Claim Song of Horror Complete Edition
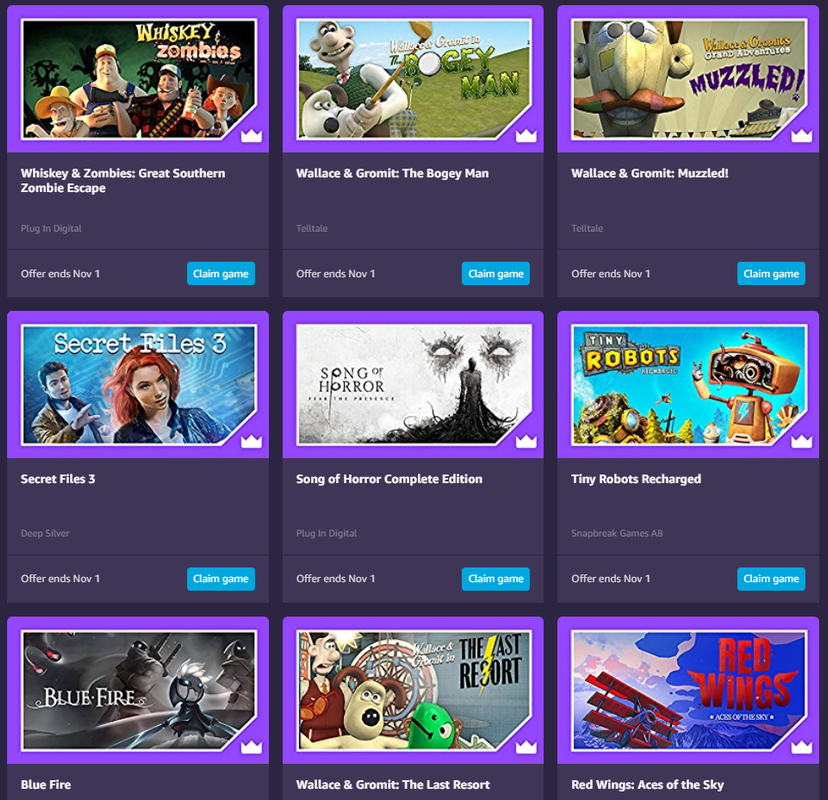The image size is (828, 800). coord(496,579)
